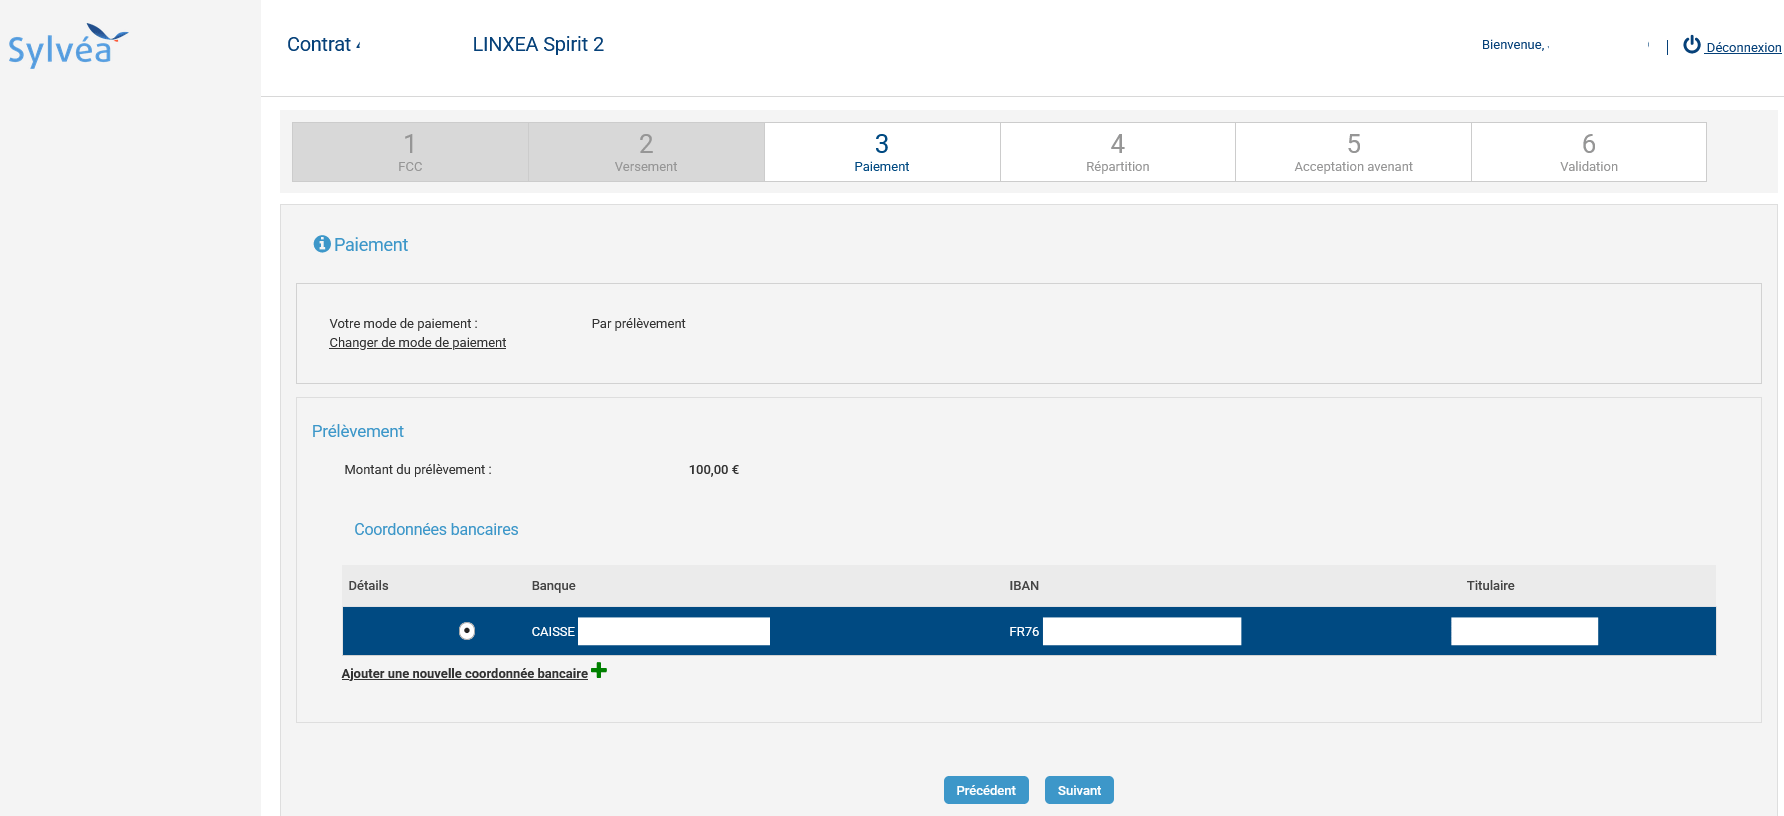Viewport: 1784px width, 816px height.
Task: Click the info icon next to Paiement
Action: [x=322, y=244]
